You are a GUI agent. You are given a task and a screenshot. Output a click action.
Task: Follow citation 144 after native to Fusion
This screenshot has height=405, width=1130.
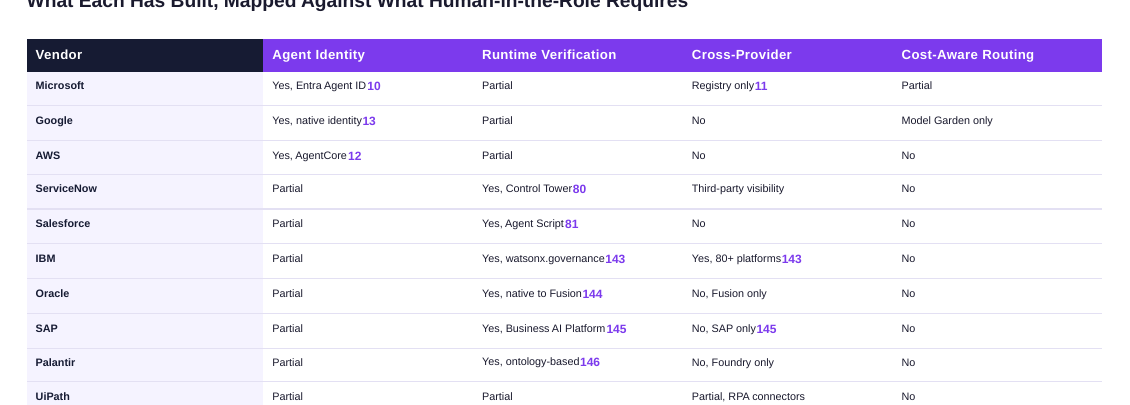[x=592, y=294]
